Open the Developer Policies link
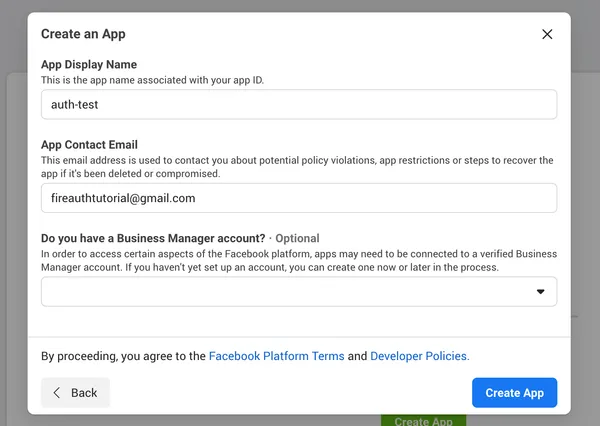Image resolution: width=600 pixels, height=426 pixels. pos(419,356)
